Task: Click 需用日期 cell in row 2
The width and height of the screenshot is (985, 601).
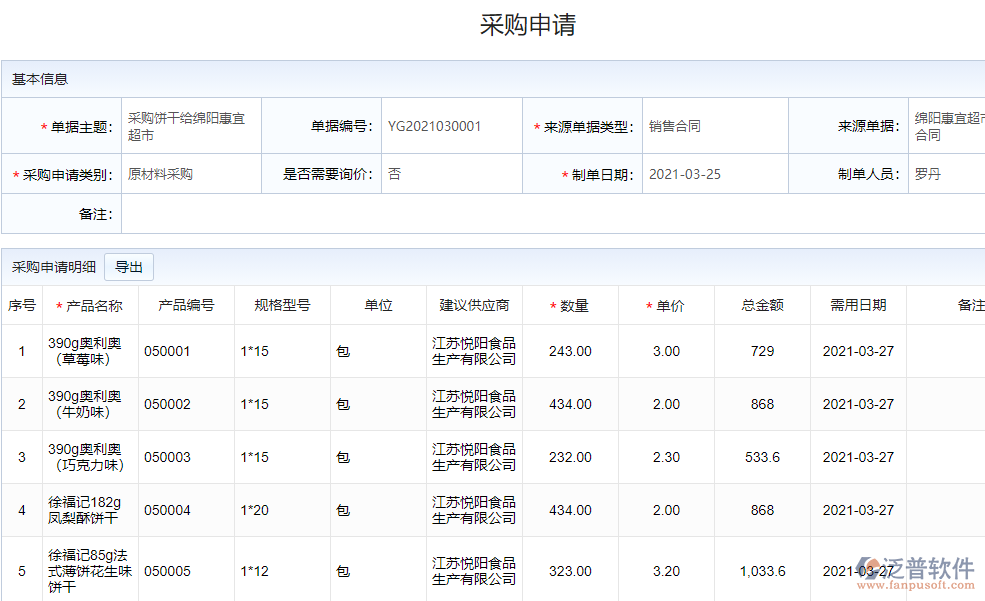Action: coord(858,404)
